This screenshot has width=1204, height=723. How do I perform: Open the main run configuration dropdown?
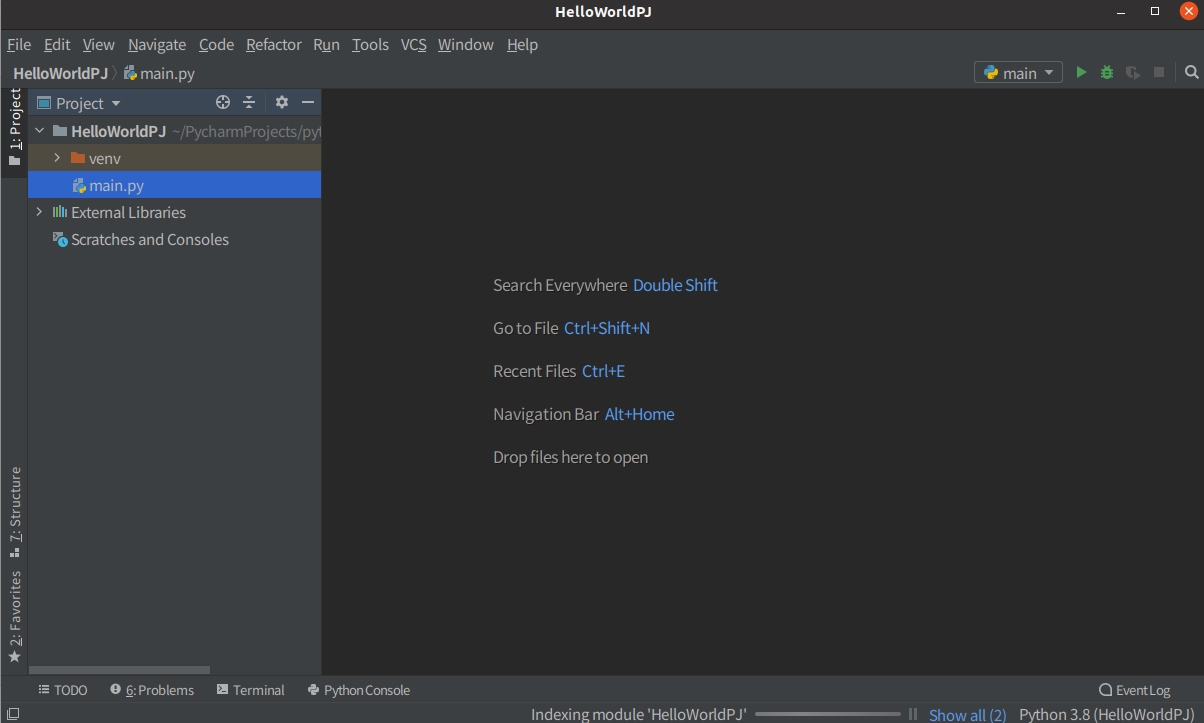pyautogui.click(x=1018, y=73)
